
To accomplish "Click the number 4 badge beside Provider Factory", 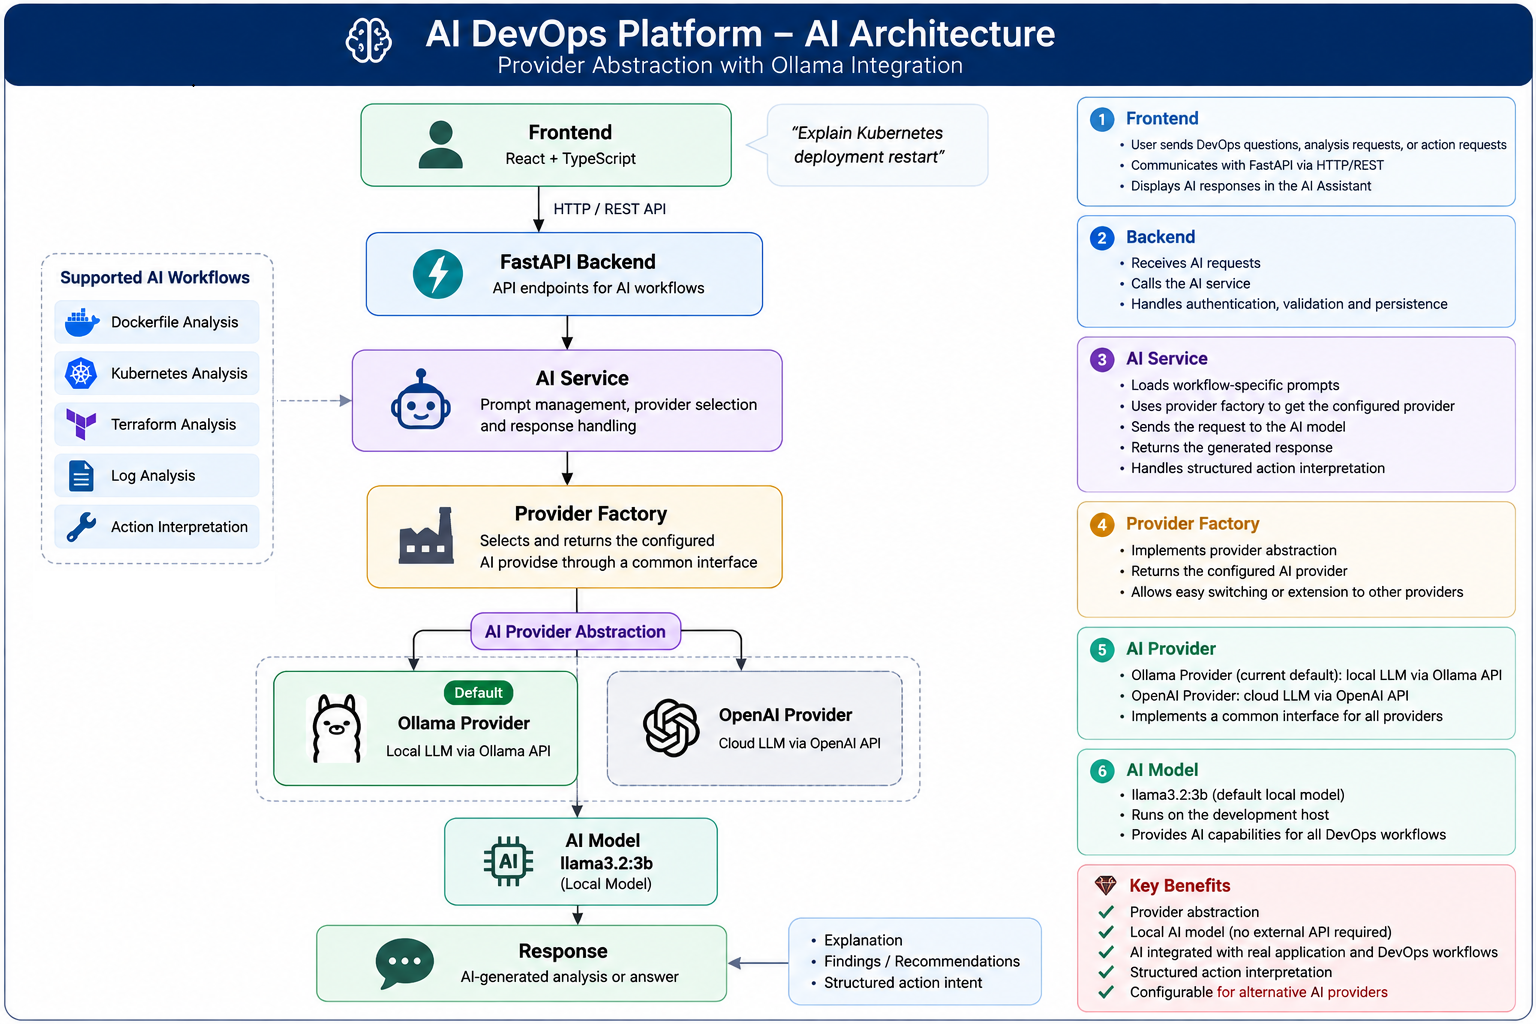I will tap(1102, 525).
